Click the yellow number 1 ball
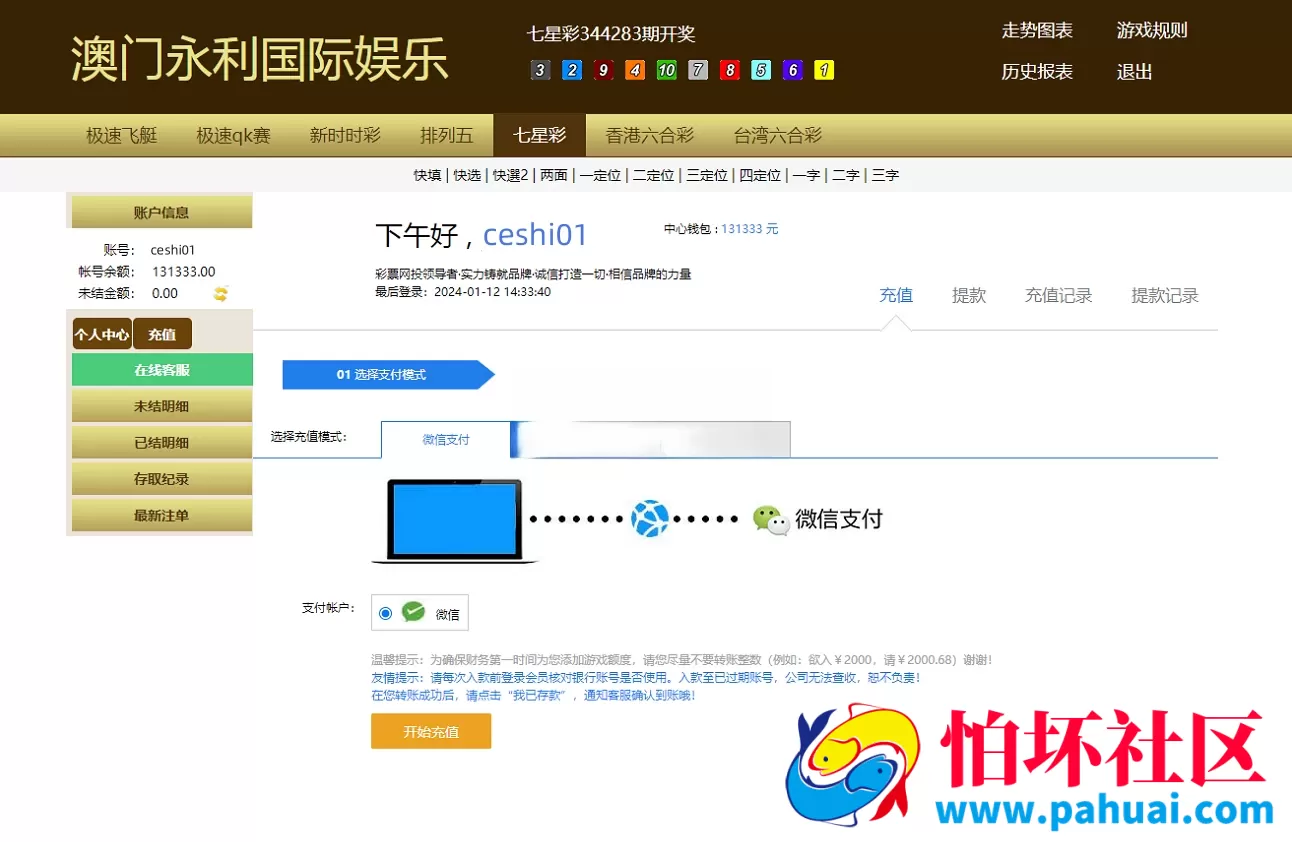 click(x=824, y=70)
